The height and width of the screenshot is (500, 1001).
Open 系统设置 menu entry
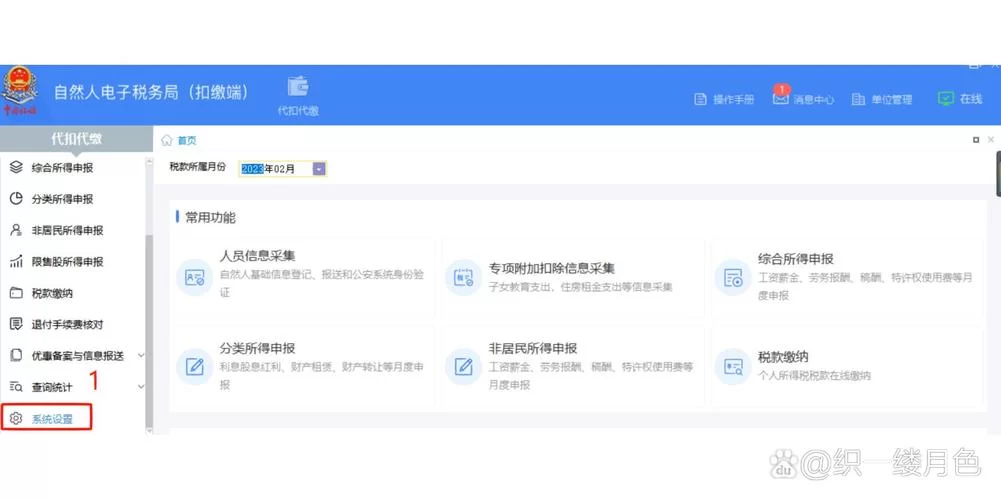pyautogui.click(x=47, y=417)
